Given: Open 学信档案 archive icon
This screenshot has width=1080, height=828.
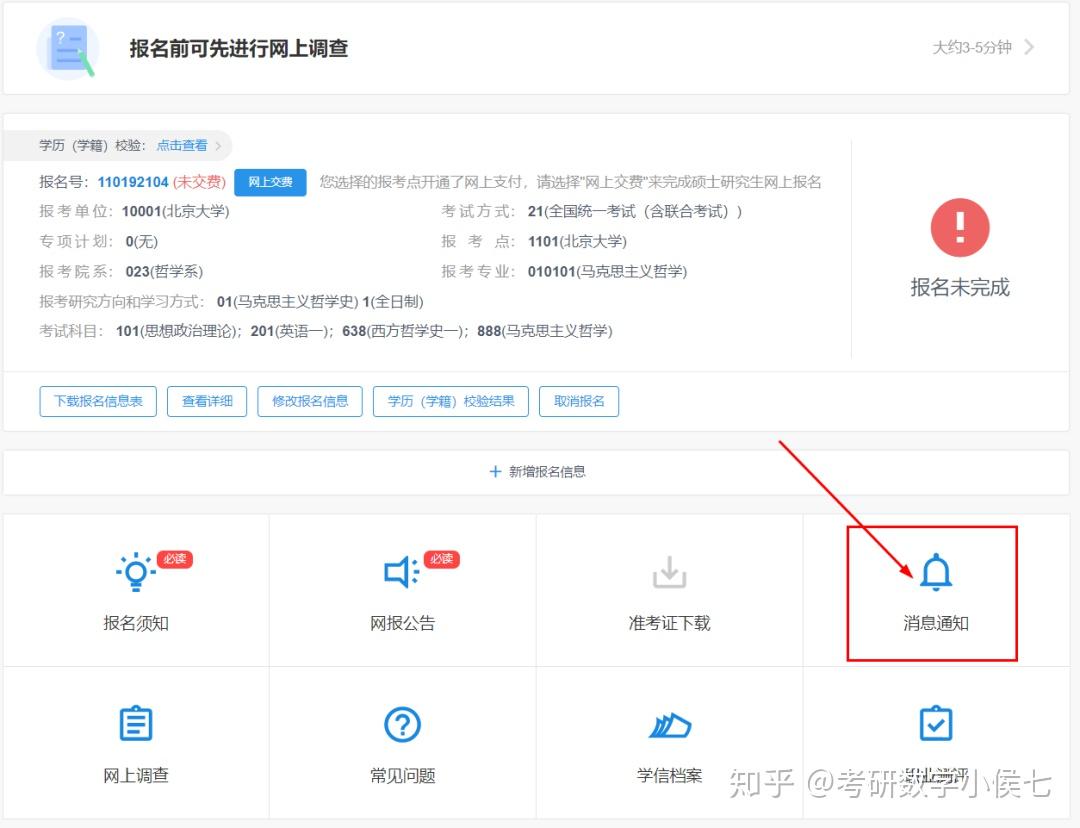Looking at the screenshot, I should pos(669,723).
